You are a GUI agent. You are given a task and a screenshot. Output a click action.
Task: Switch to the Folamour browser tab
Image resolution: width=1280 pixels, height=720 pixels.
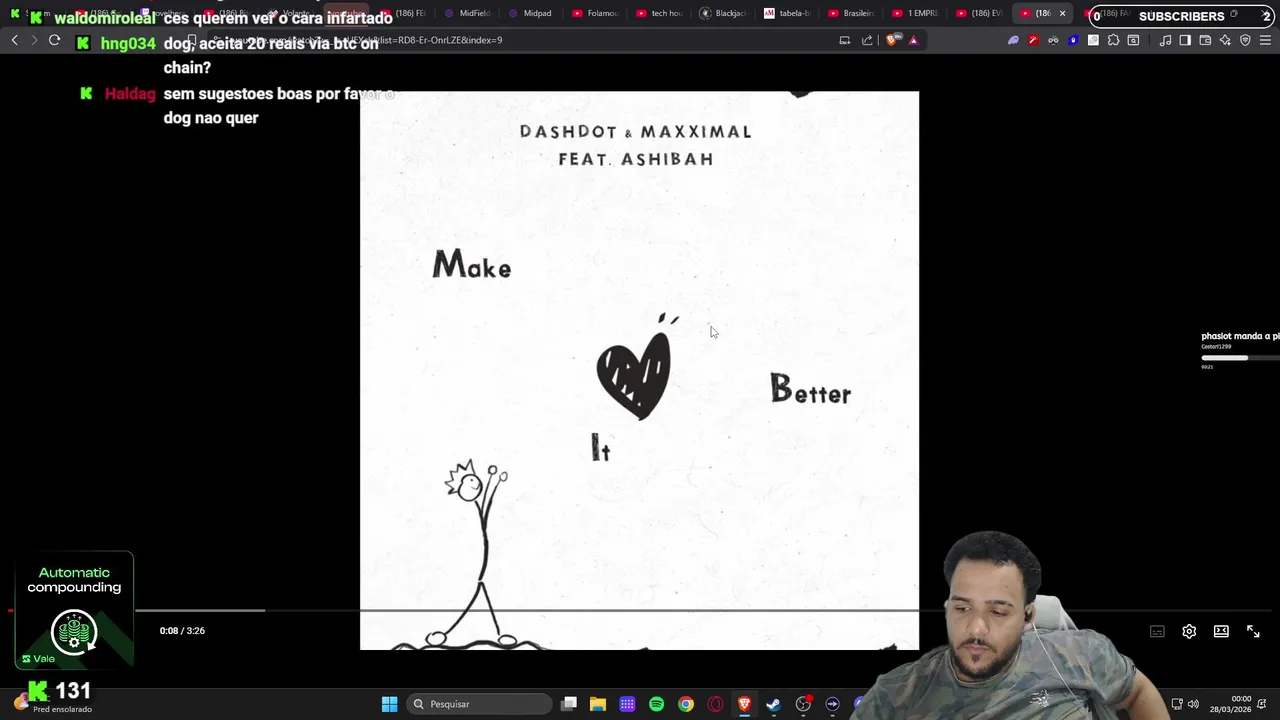point(595,13)
